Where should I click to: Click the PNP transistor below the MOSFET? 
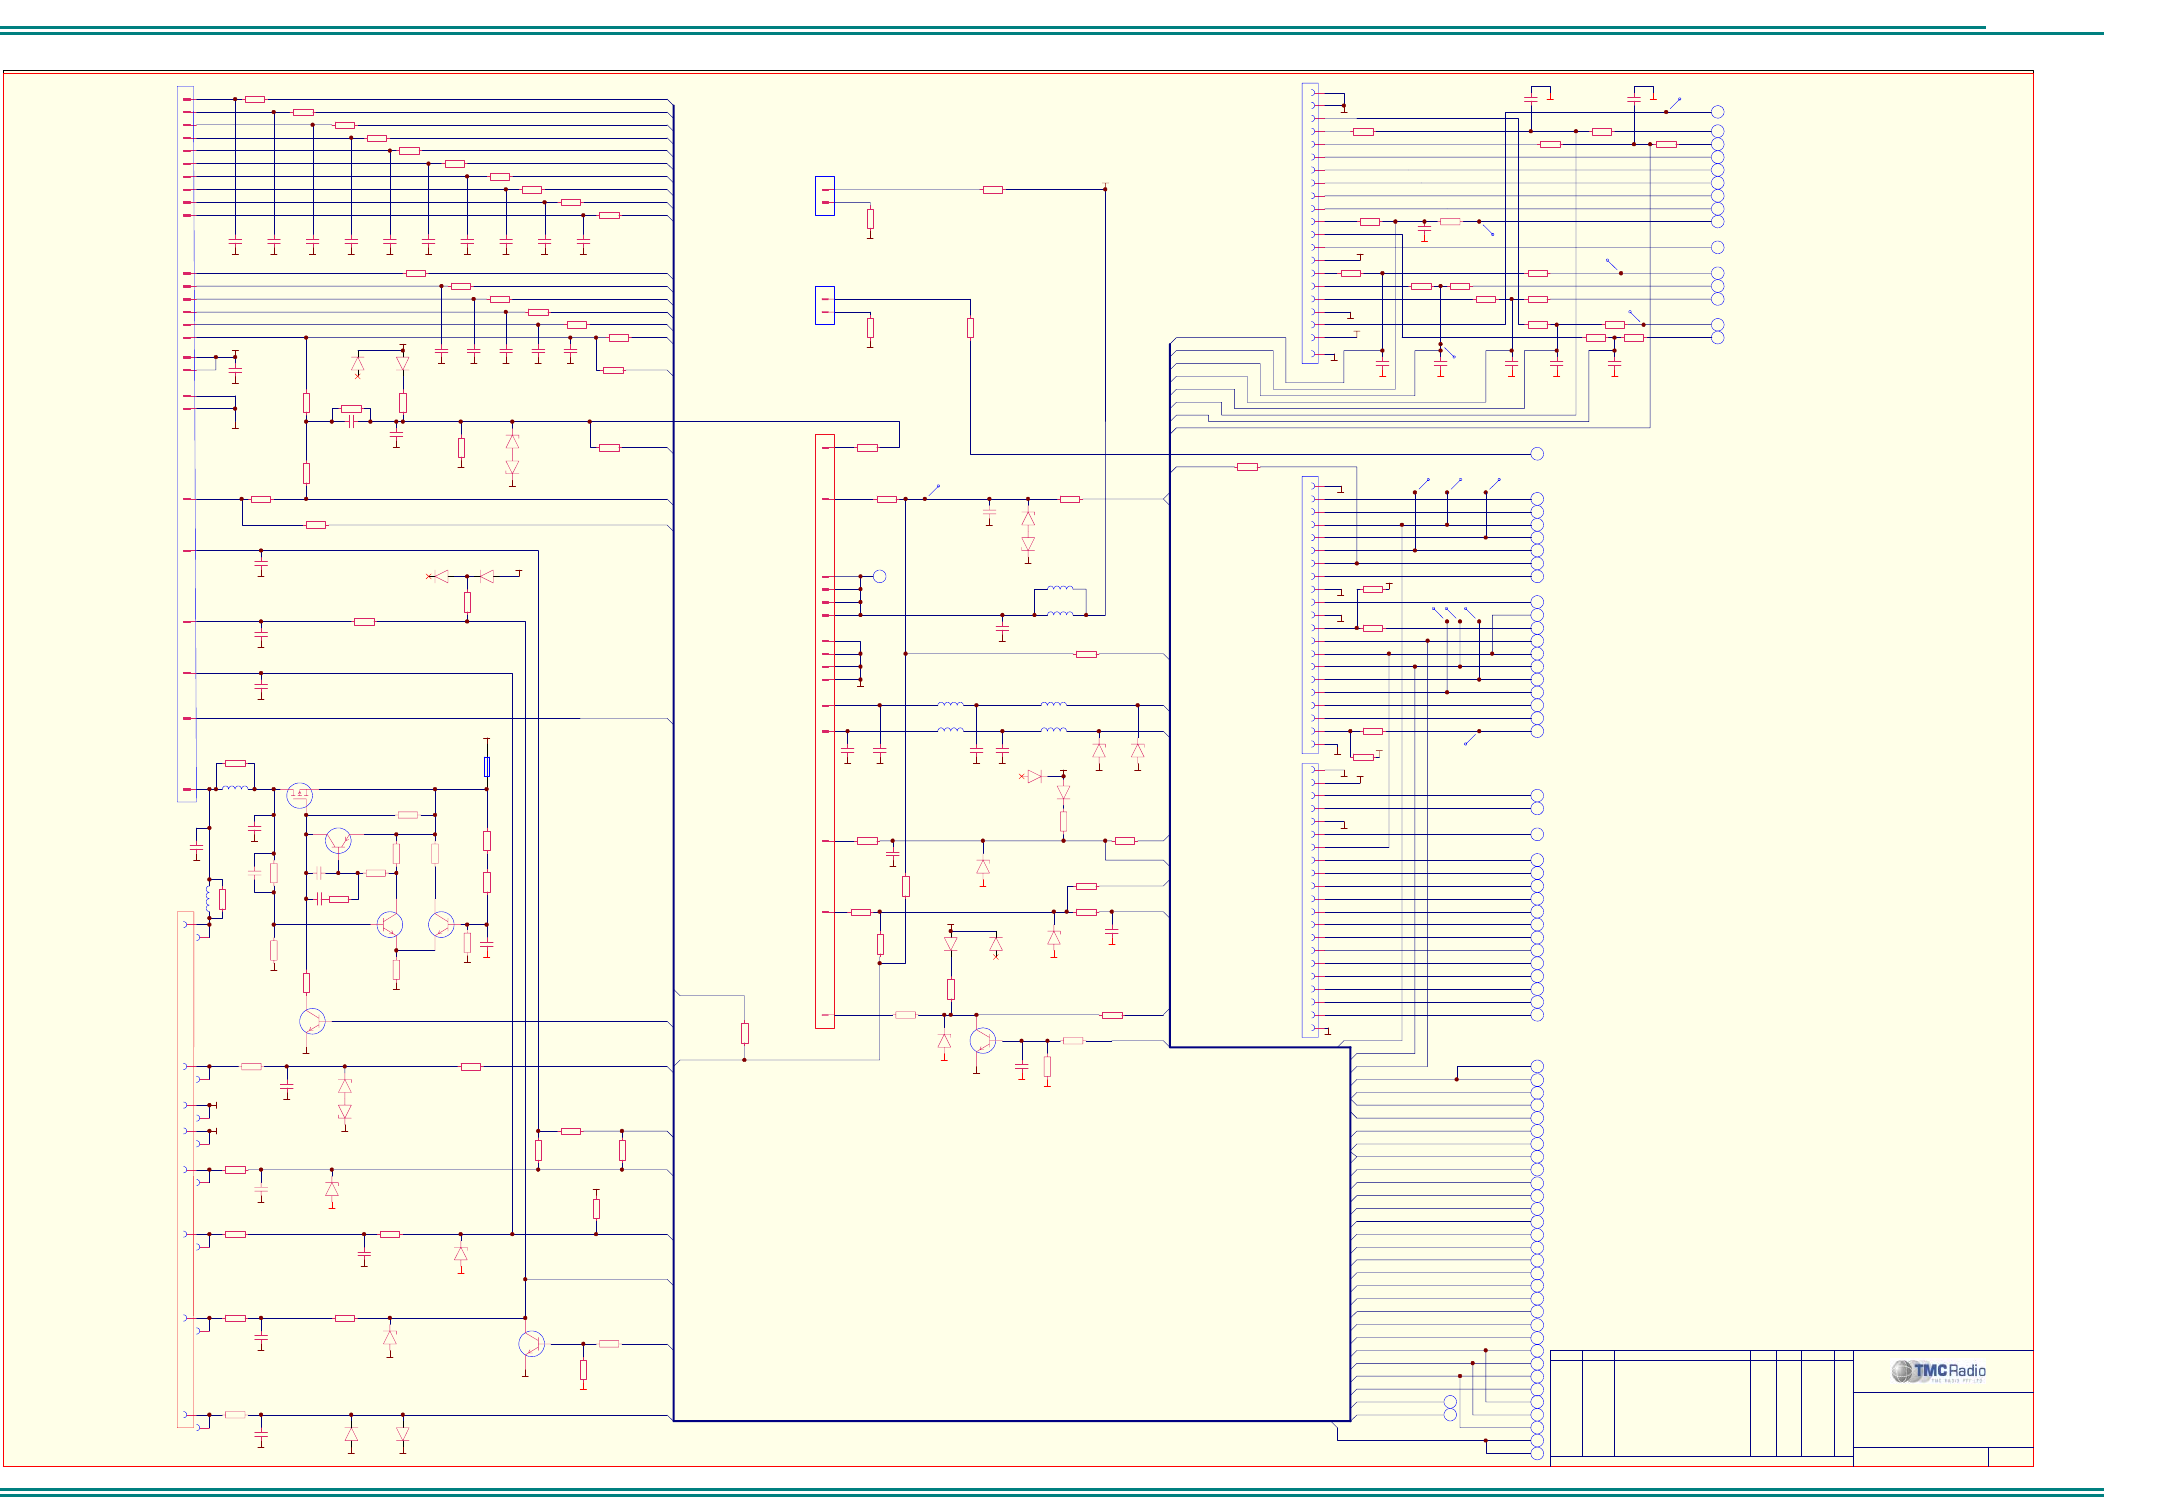click(x=338, y=840)
